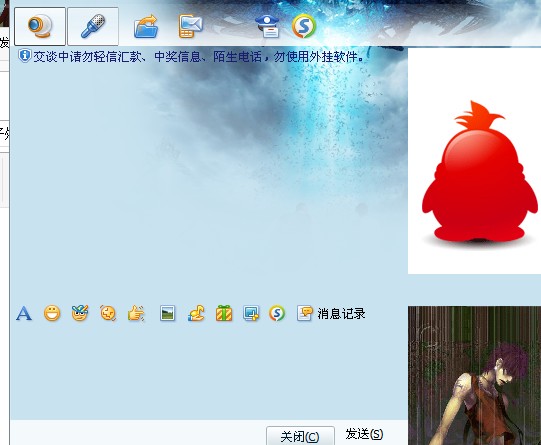
Task: Capture a screenshot with the screen icon
Action: coord(251,313)
